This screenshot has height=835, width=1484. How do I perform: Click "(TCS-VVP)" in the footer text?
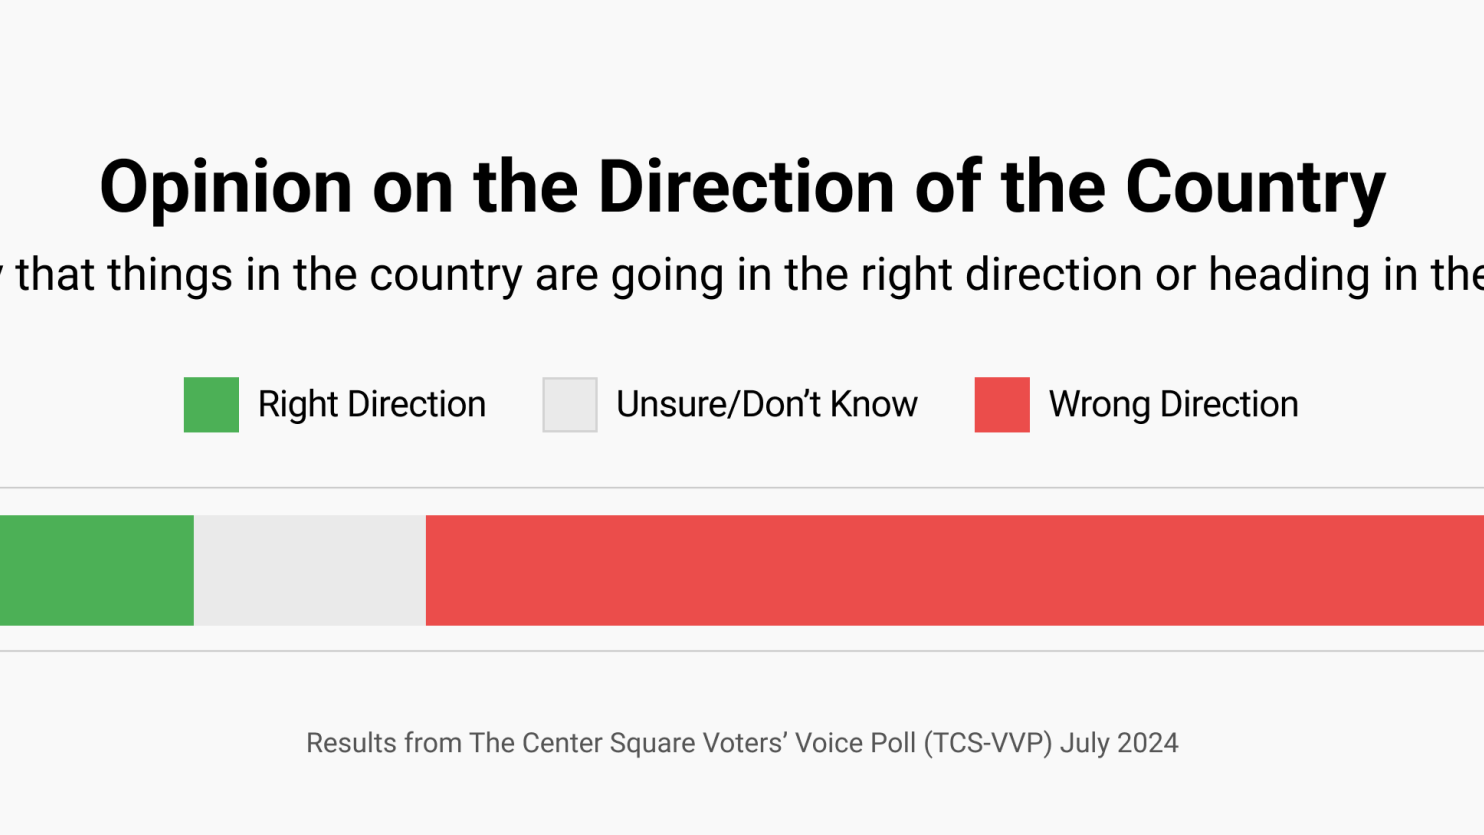pyautogui.click(x=988, y=743)
